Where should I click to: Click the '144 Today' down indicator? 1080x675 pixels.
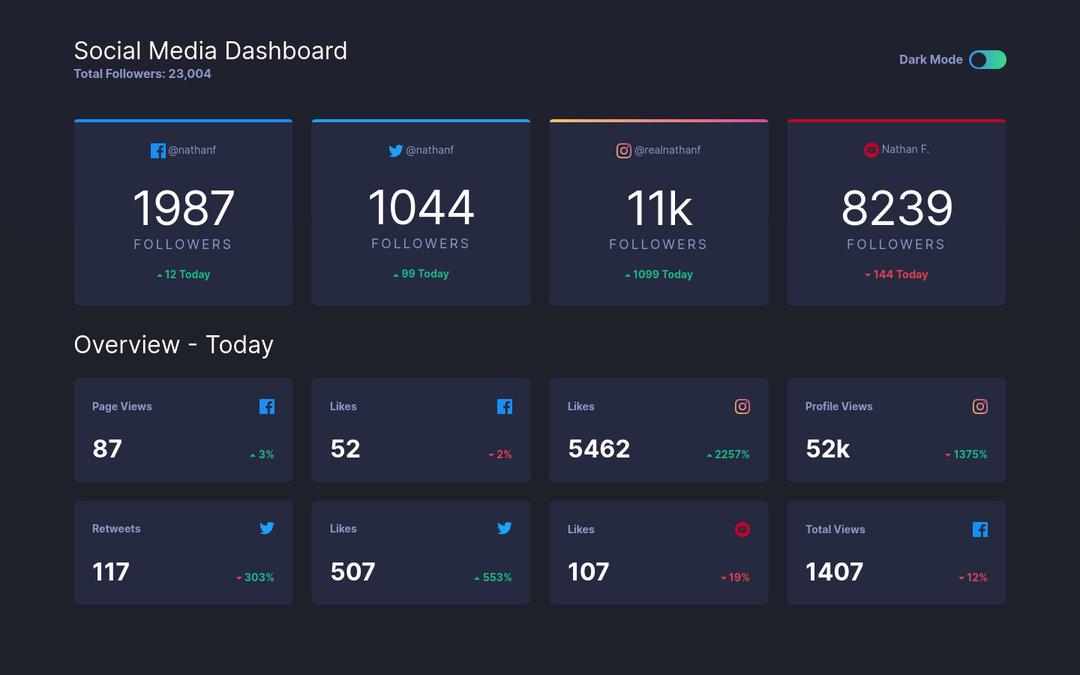[x=897, y=275]
